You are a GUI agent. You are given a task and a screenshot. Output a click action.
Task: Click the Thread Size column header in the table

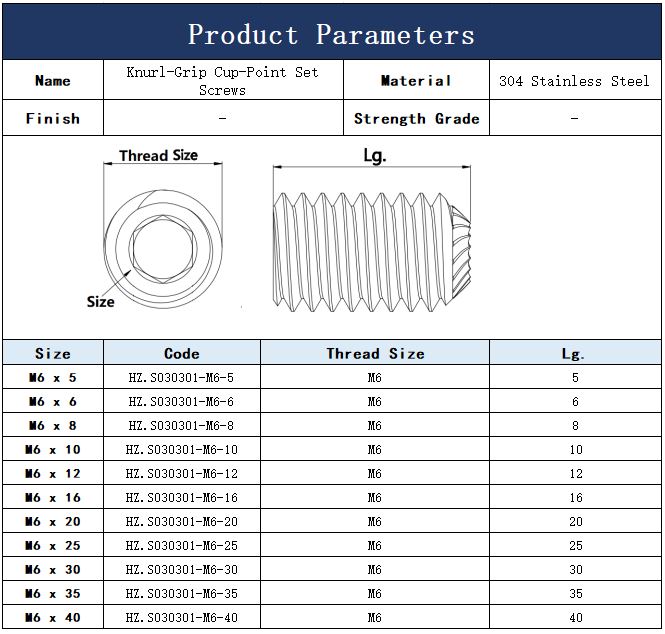[x=375, y=353]
